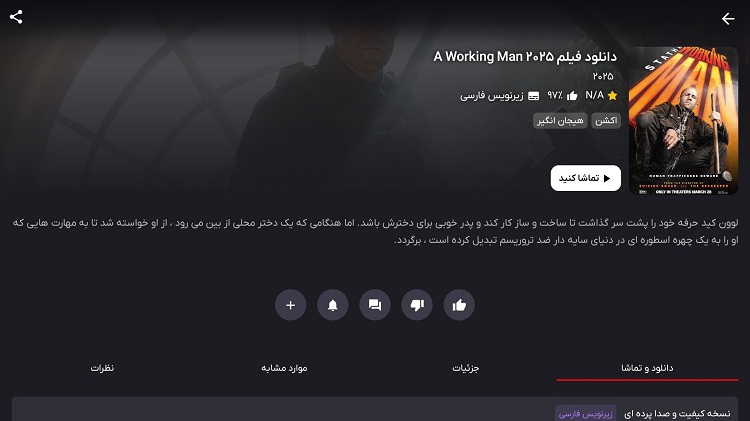This screenshot has width=750, height=421.
Task: Click the yellow star N/A rating
Action: click(602, 95)
